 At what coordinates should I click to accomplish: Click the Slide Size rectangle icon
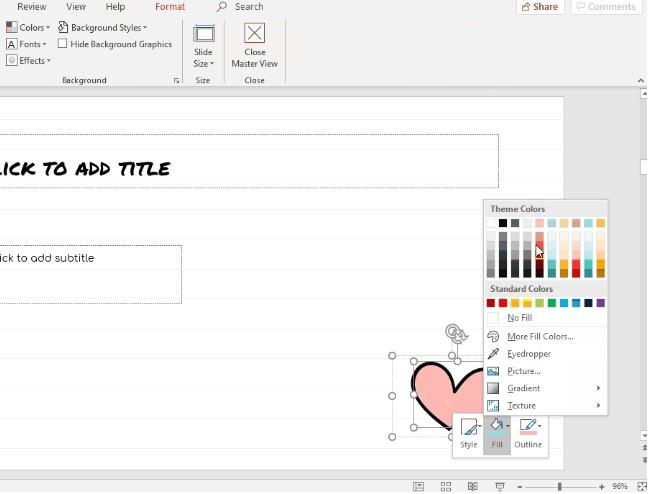tap(204, 34)
